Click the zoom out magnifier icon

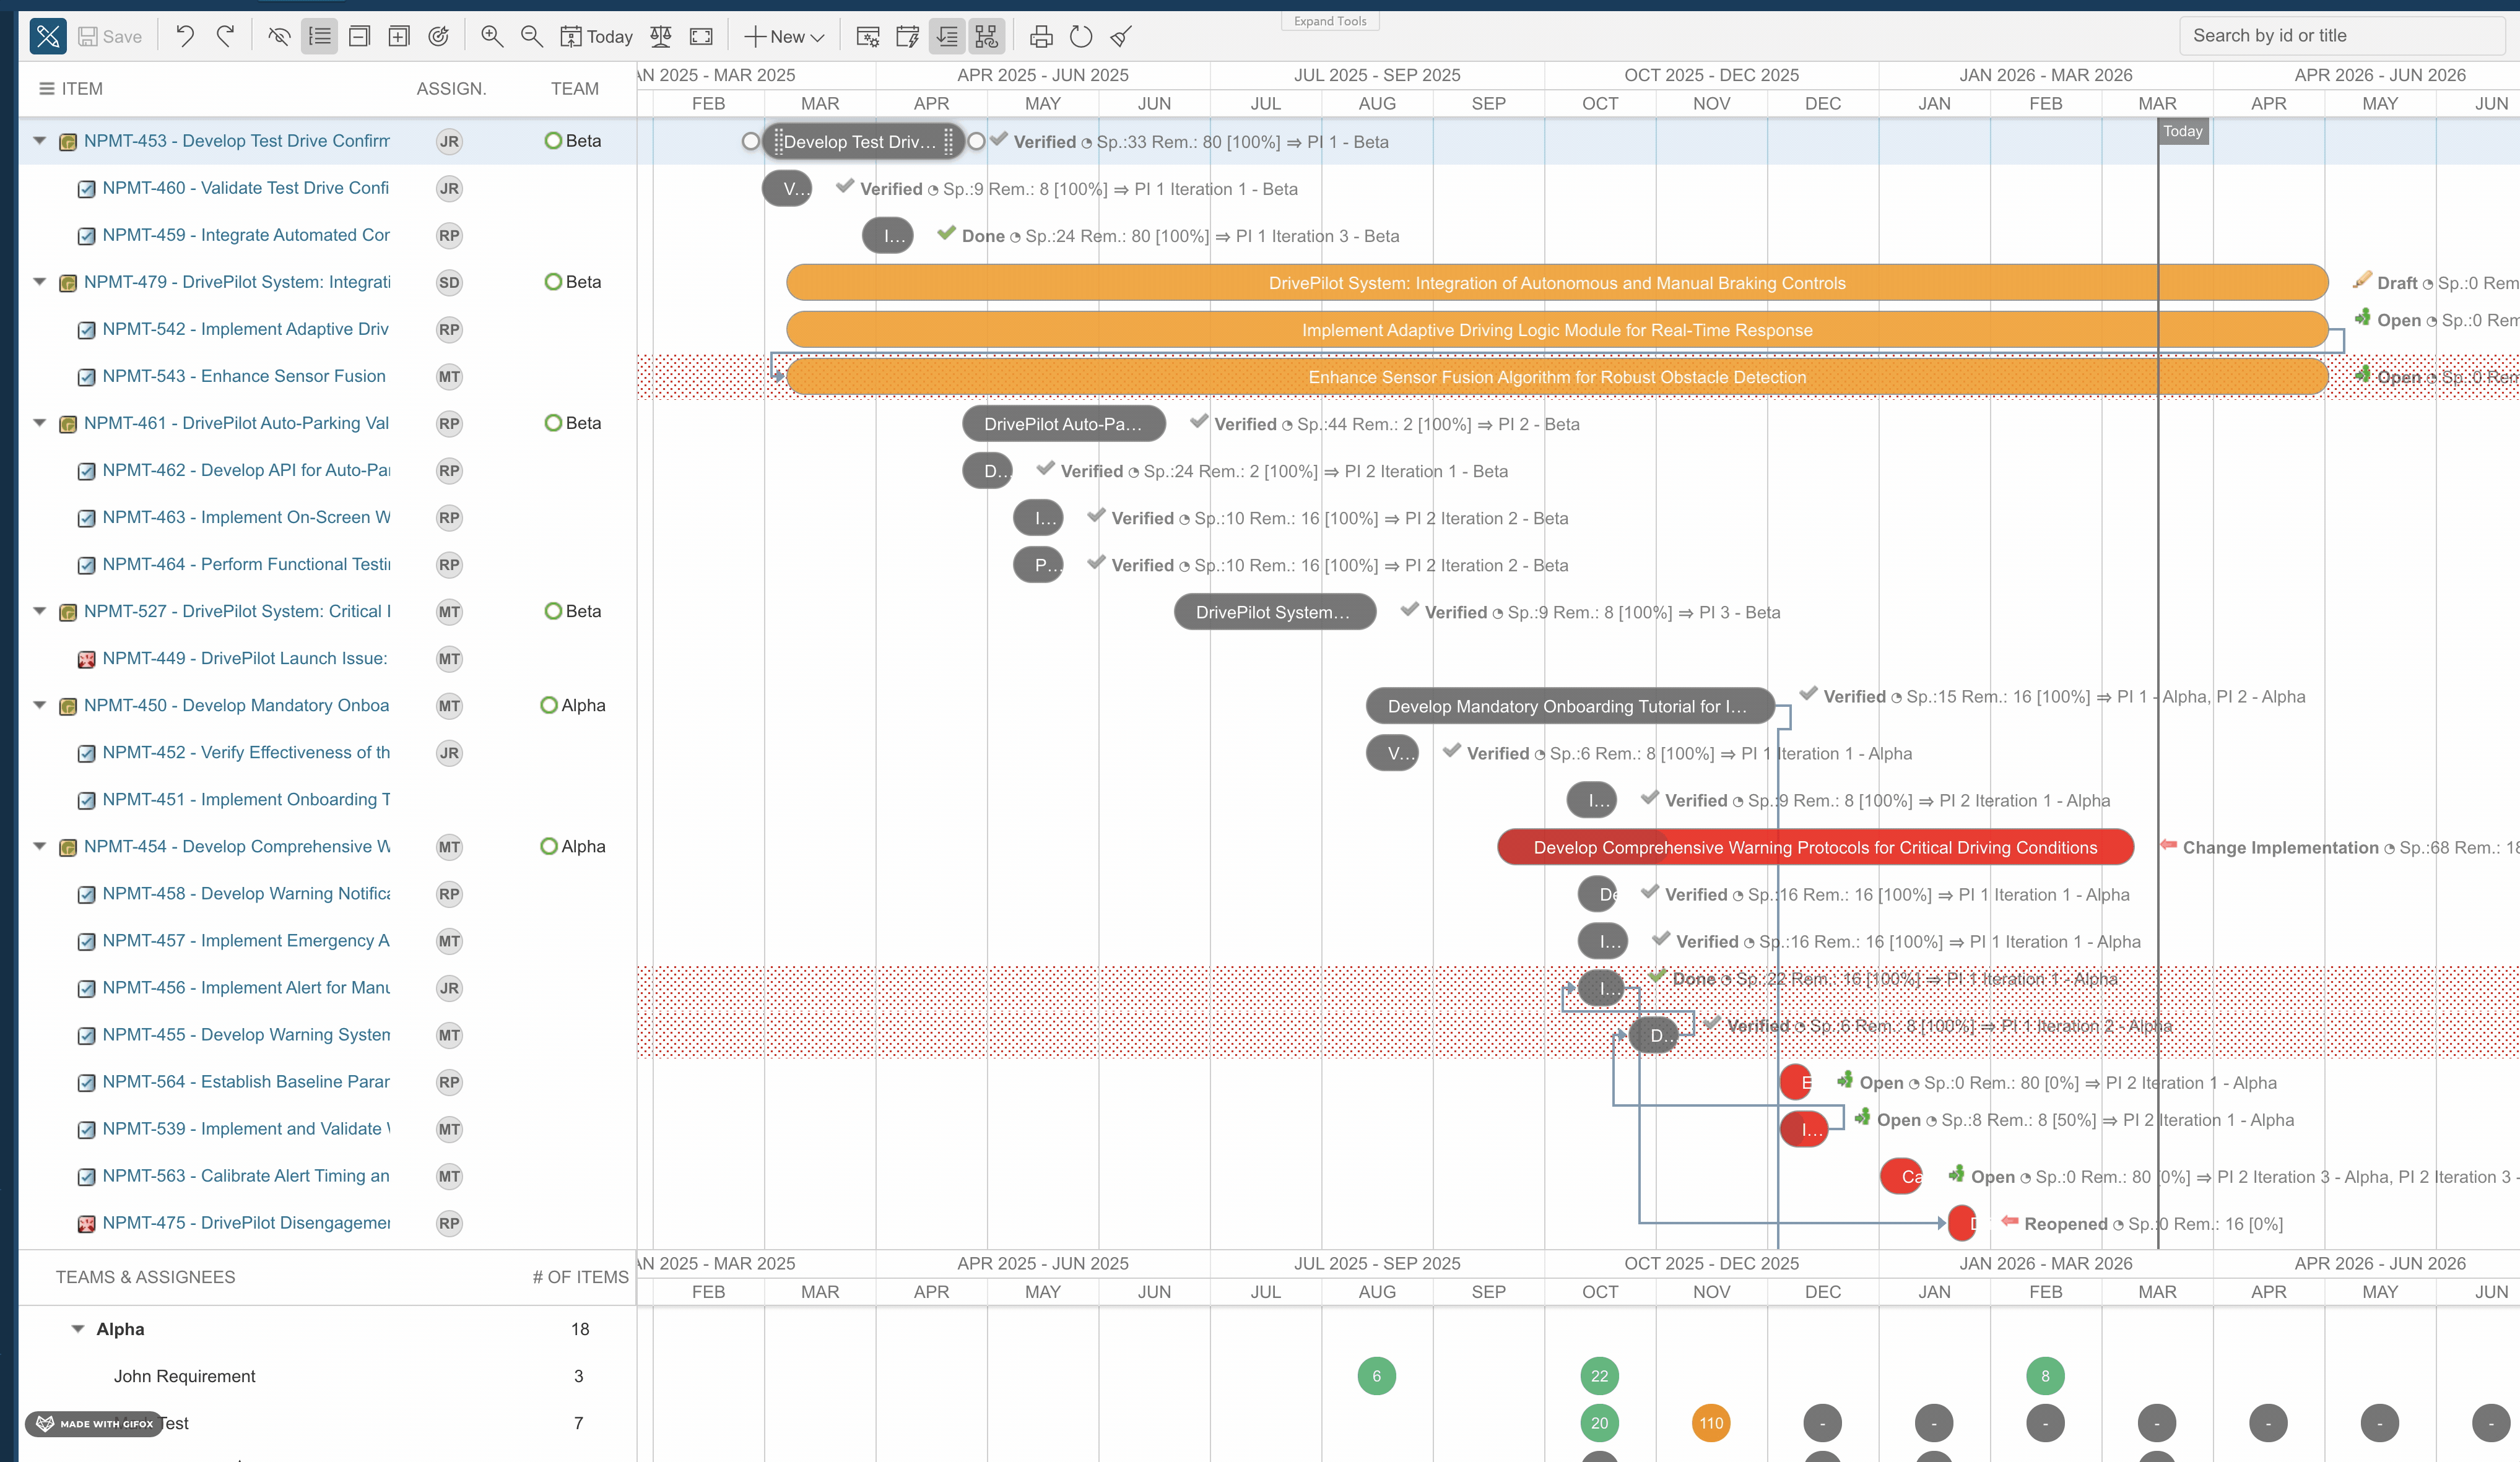(x=532, y=37)
